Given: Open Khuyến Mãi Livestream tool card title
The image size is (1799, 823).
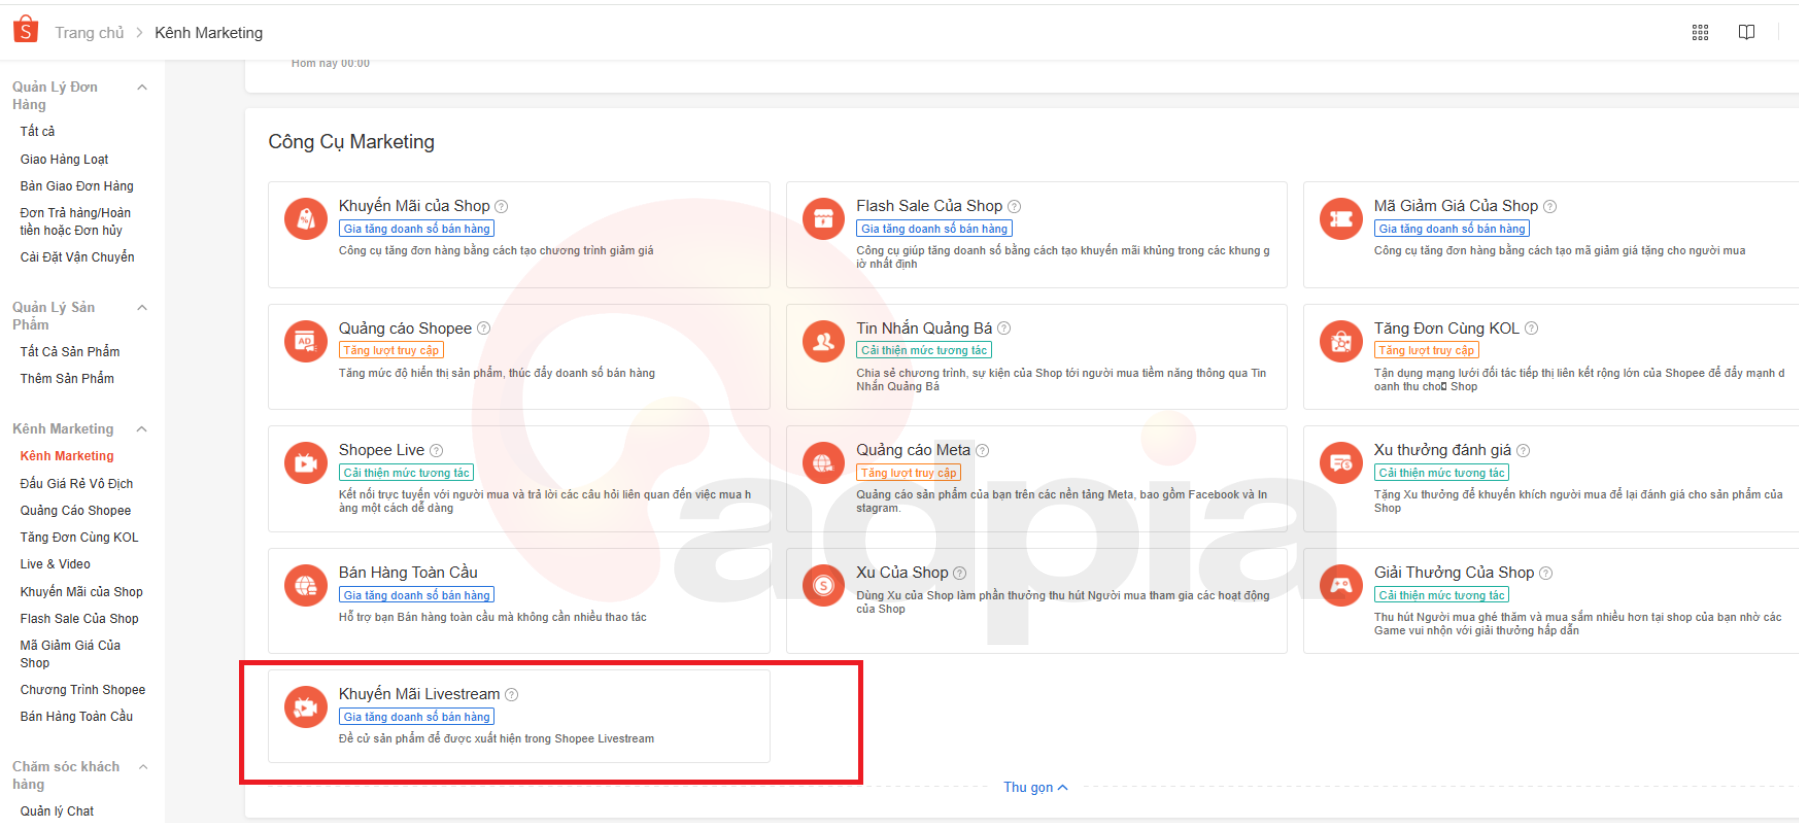Looking at the screenshot, I should pyautogui.click(x=419, y=694).
